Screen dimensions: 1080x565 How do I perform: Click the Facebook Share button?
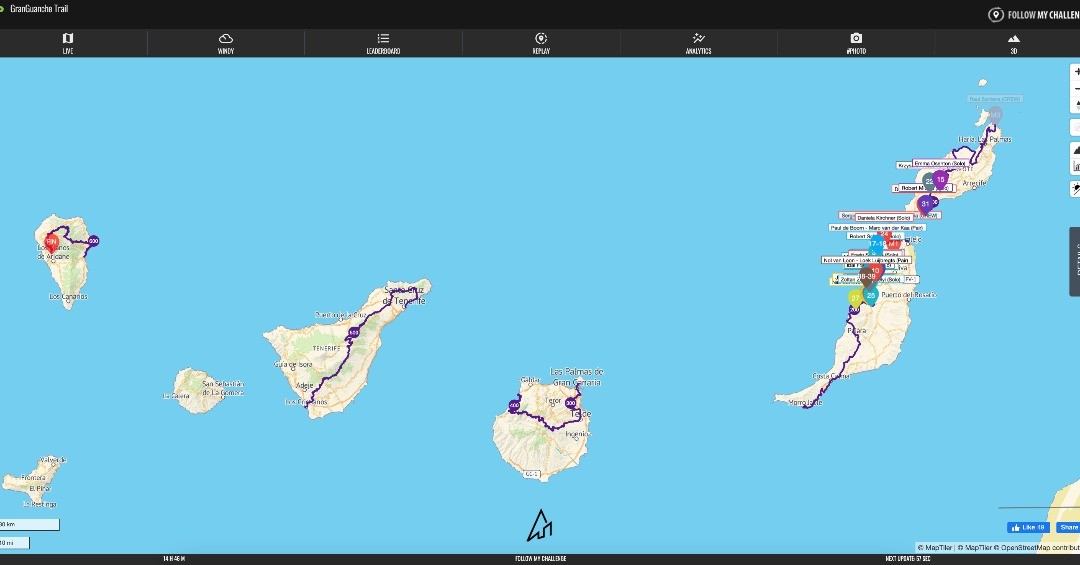tap(1068, 527)
